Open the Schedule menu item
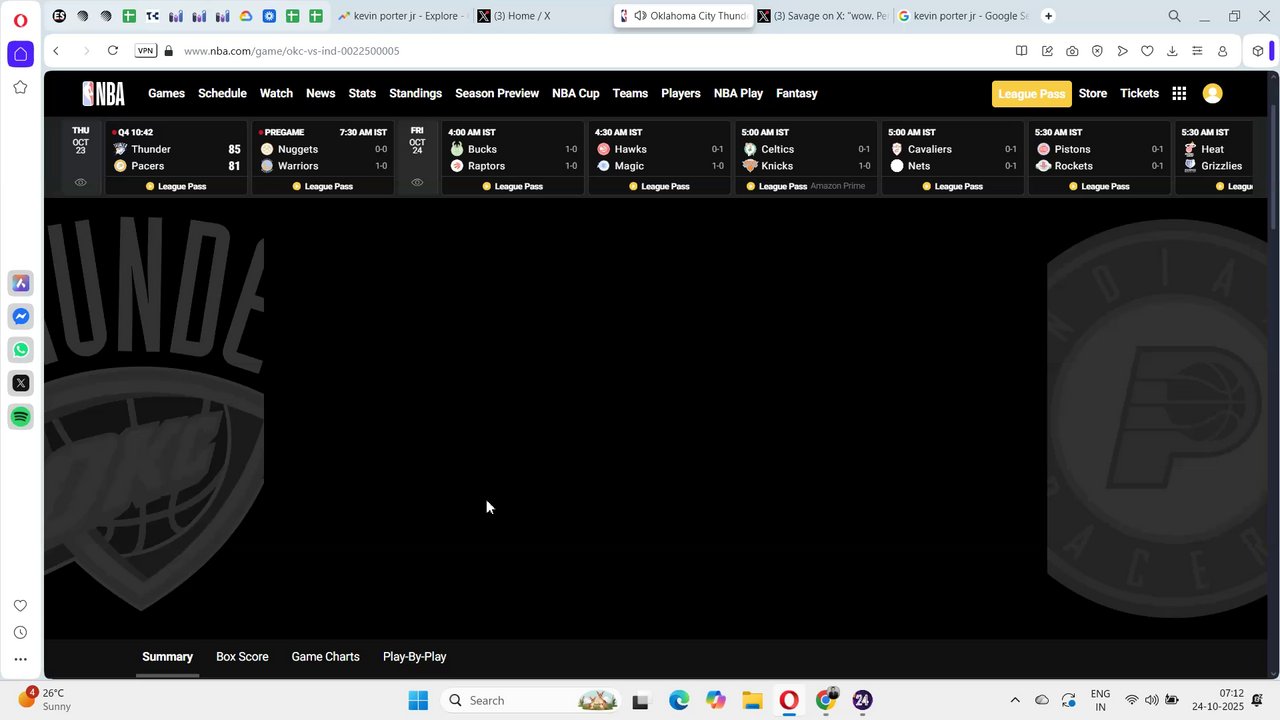1280x720 pixels. (x=222, y=93)
